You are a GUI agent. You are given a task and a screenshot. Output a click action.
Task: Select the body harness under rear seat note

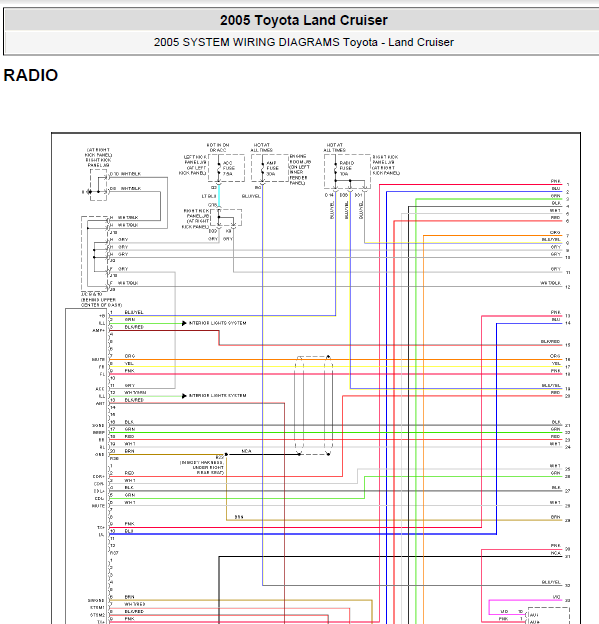(202, 468)
